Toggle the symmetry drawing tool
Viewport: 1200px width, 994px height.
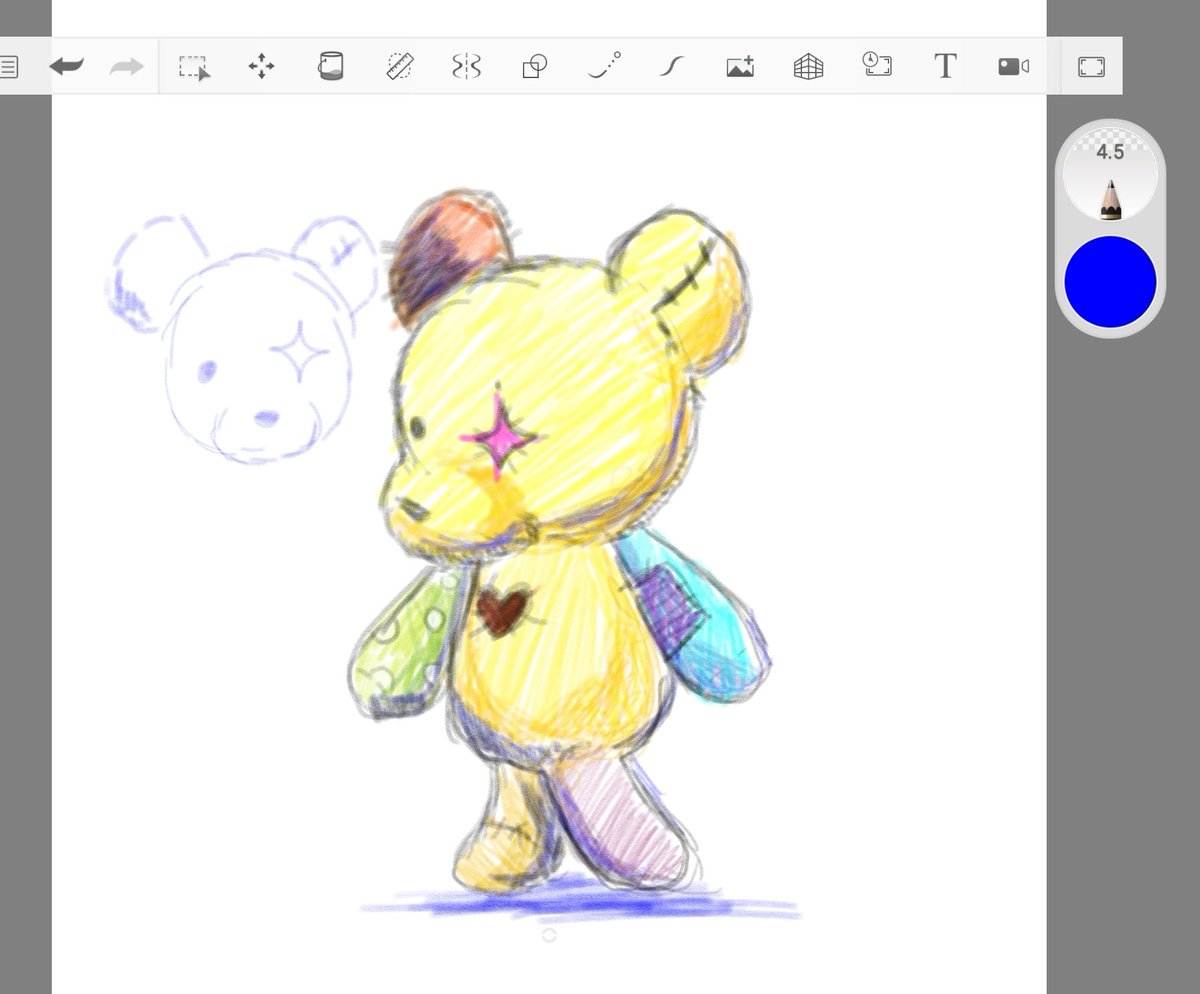(467, 67)
